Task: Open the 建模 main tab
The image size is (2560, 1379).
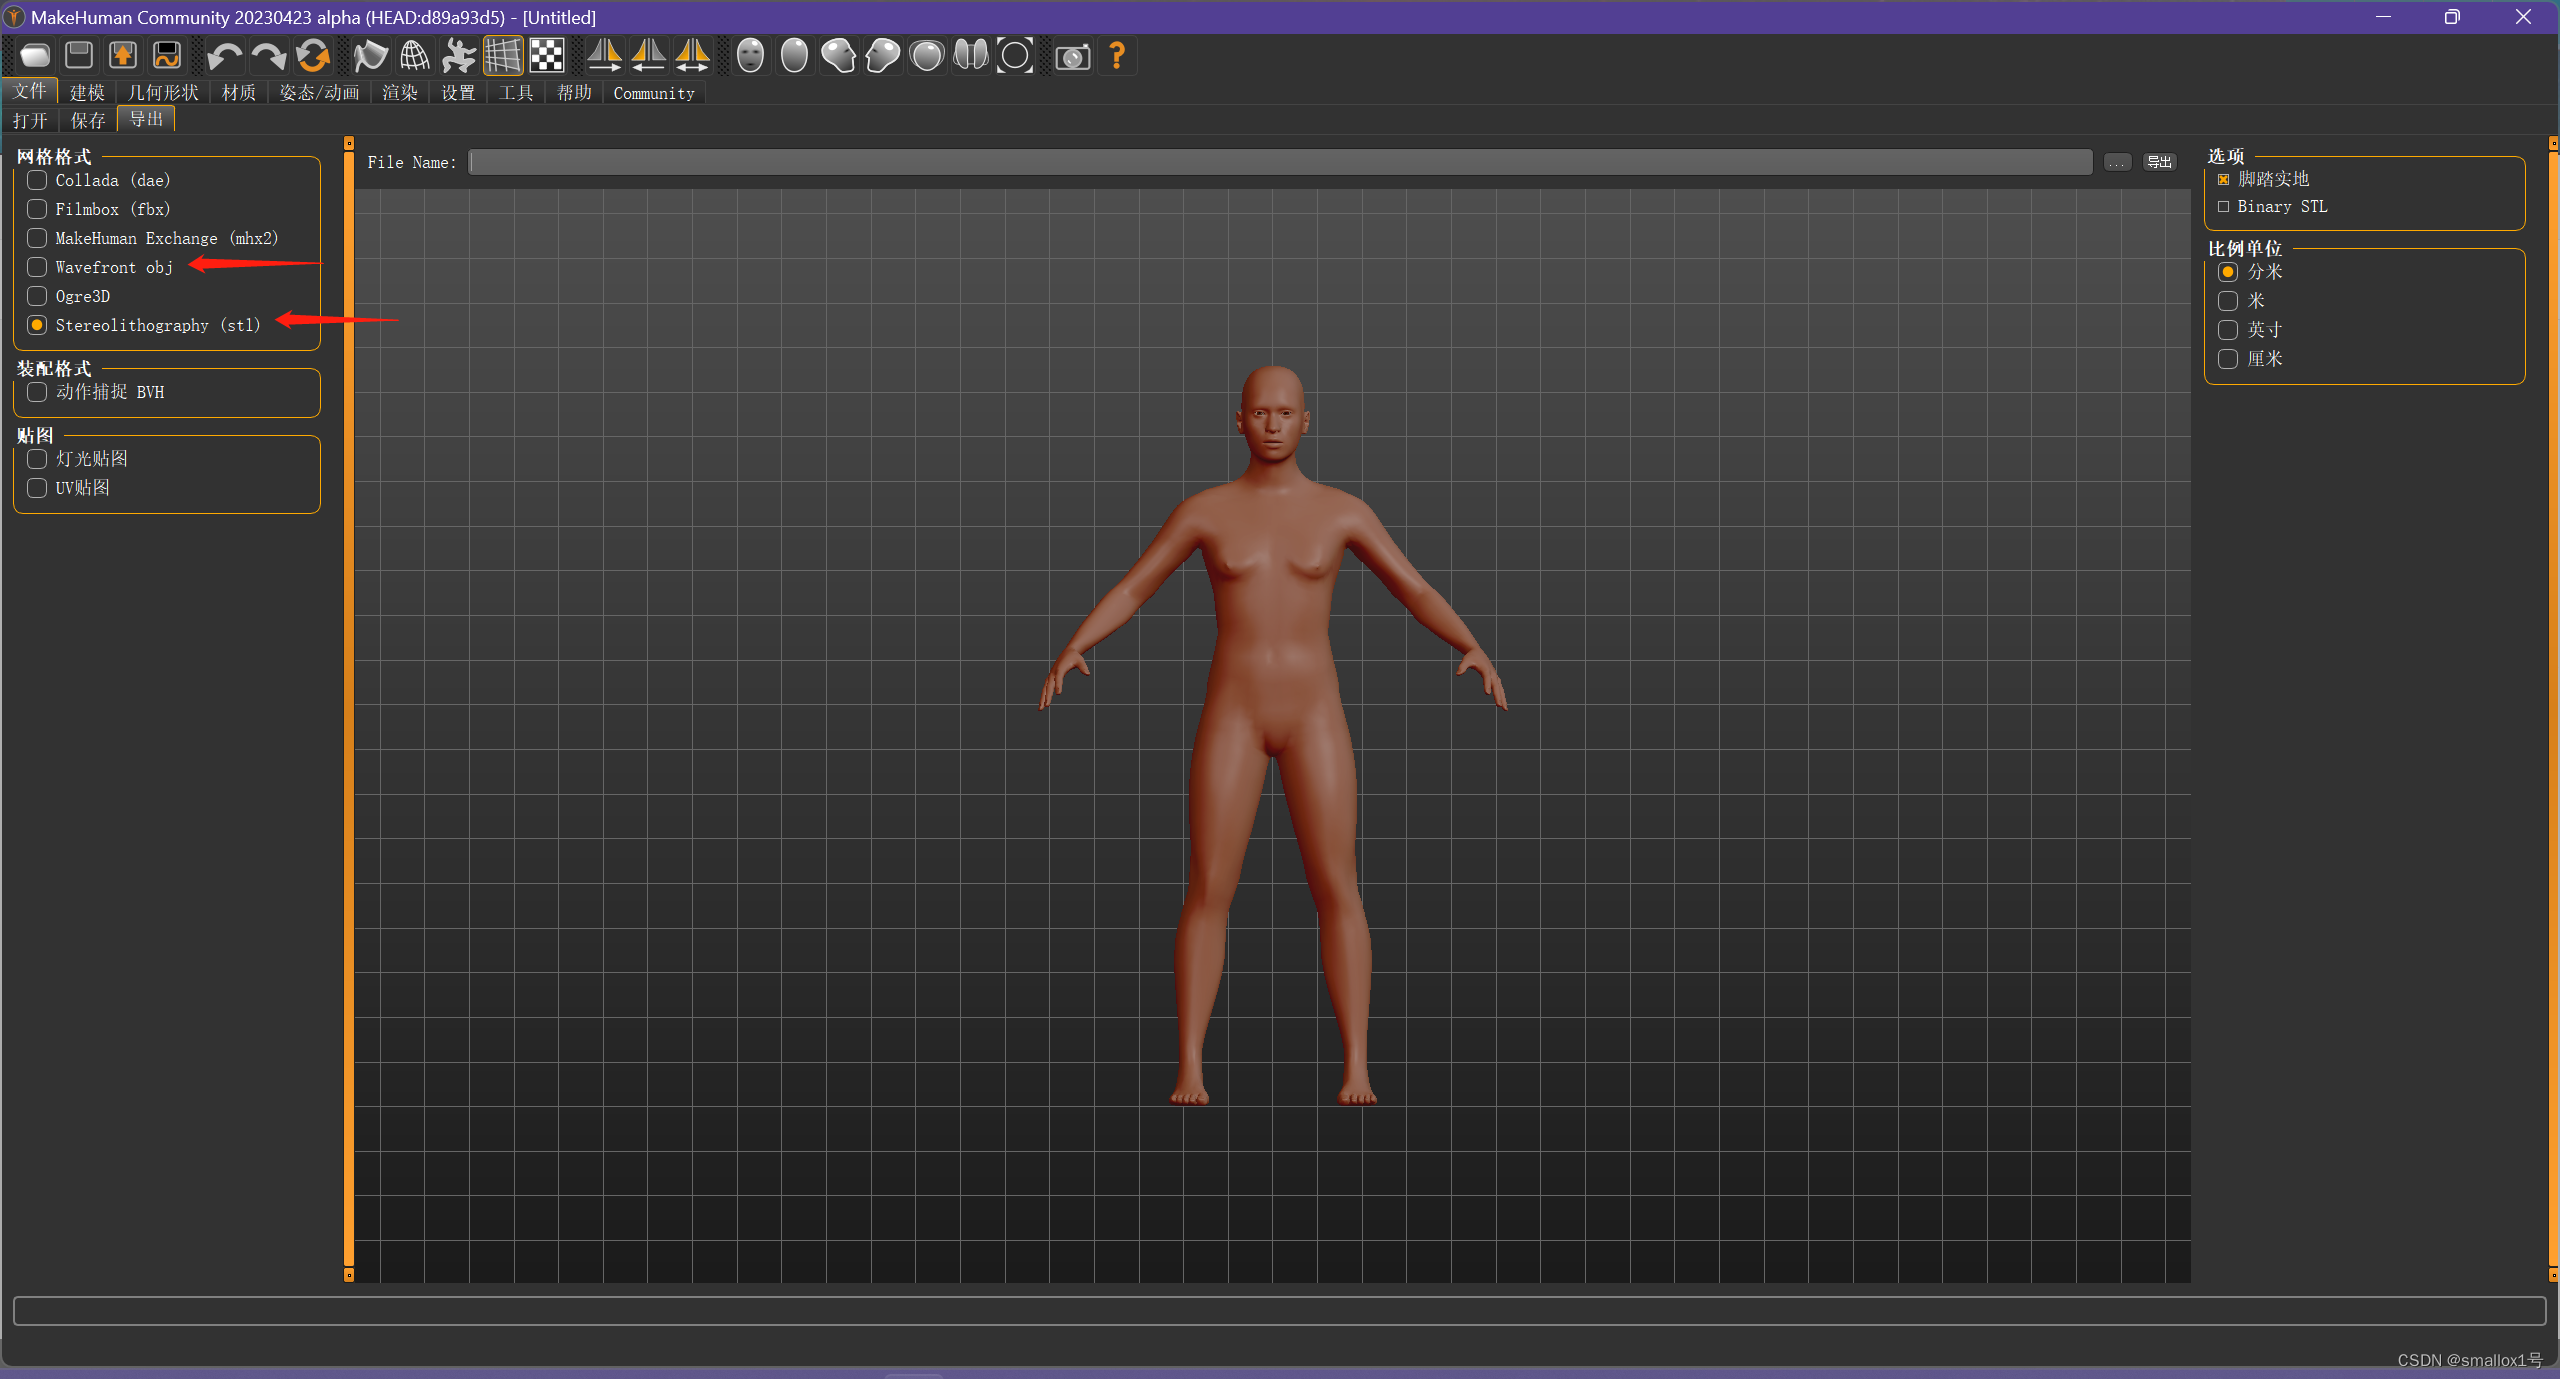Action: 87,93
